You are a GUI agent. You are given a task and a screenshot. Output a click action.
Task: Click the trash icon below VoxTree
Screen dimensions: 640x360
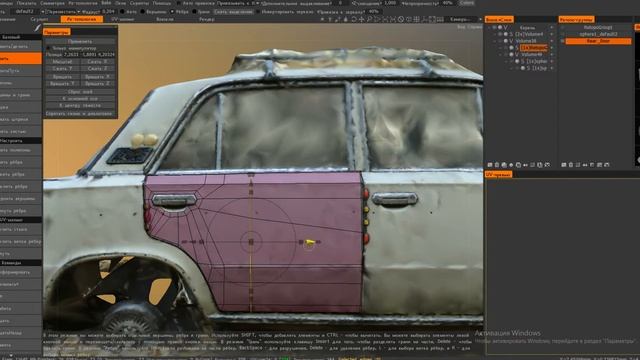(497, 165)
